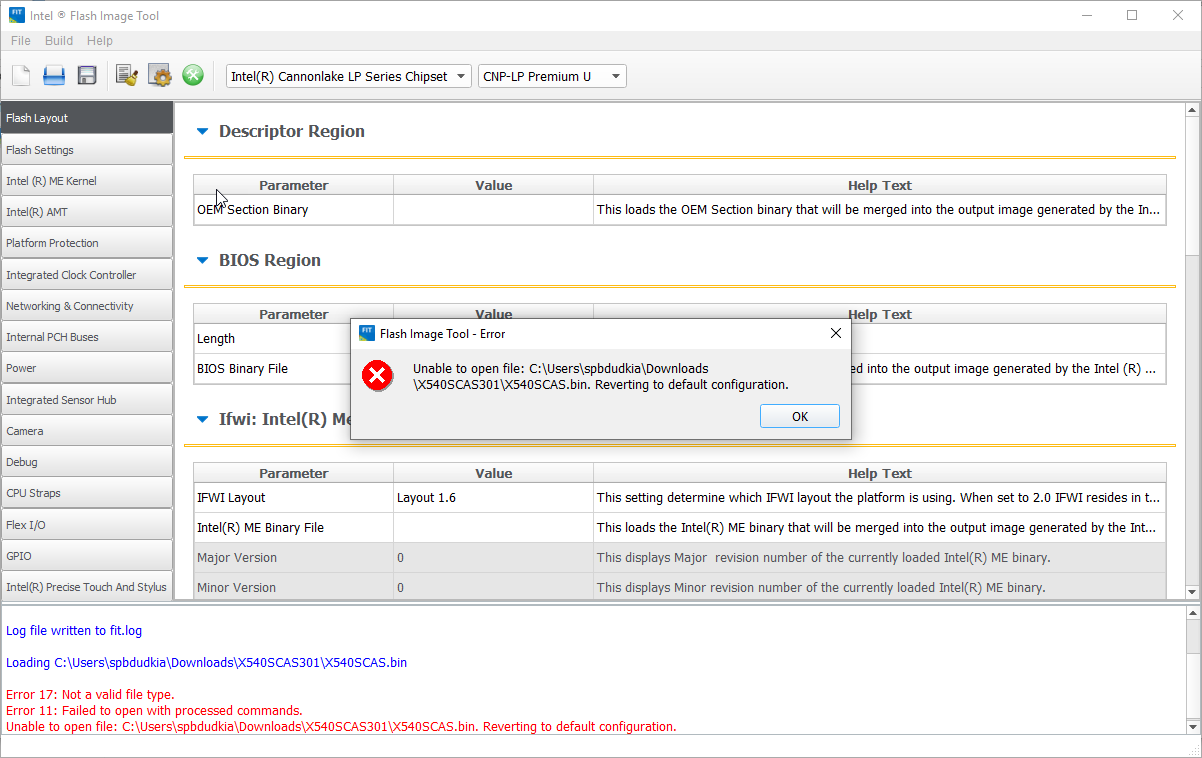The height and width of the screenshot is (758, 1202).
Task: Click the error dialog message text
Action: (601, 376)
